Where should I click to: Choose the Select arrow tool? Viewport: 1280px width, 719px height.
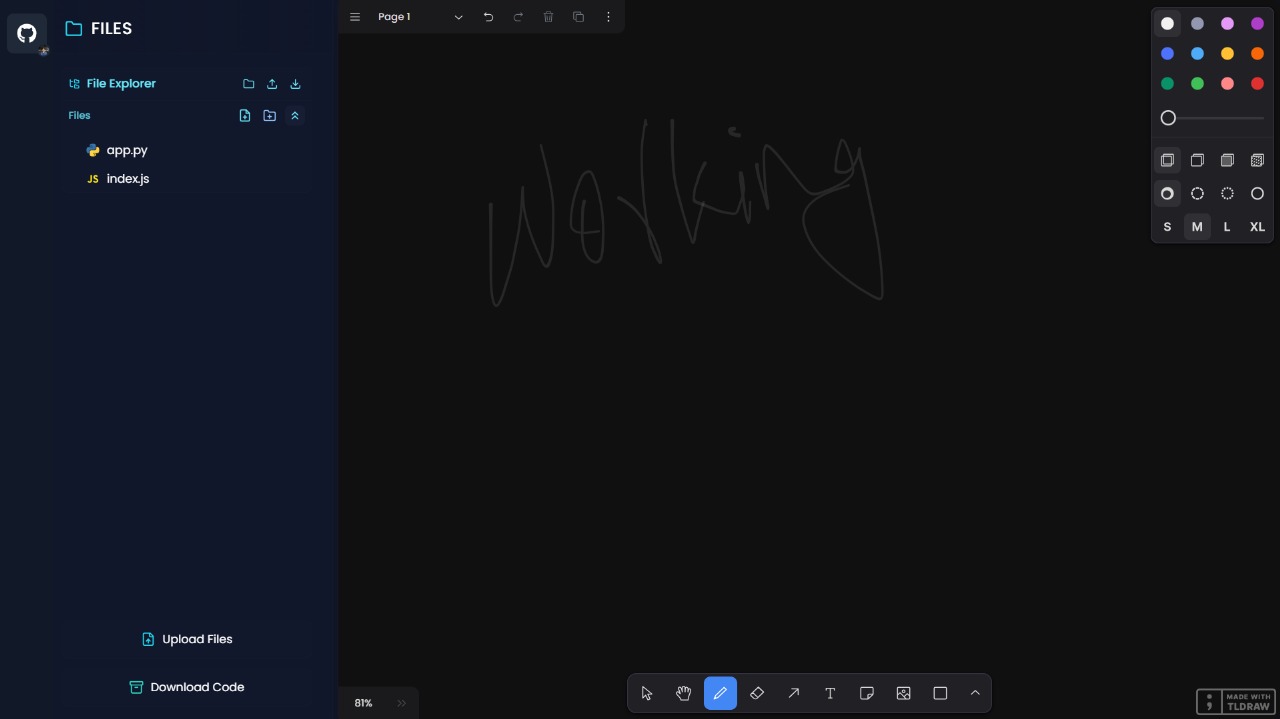[647, 693]
